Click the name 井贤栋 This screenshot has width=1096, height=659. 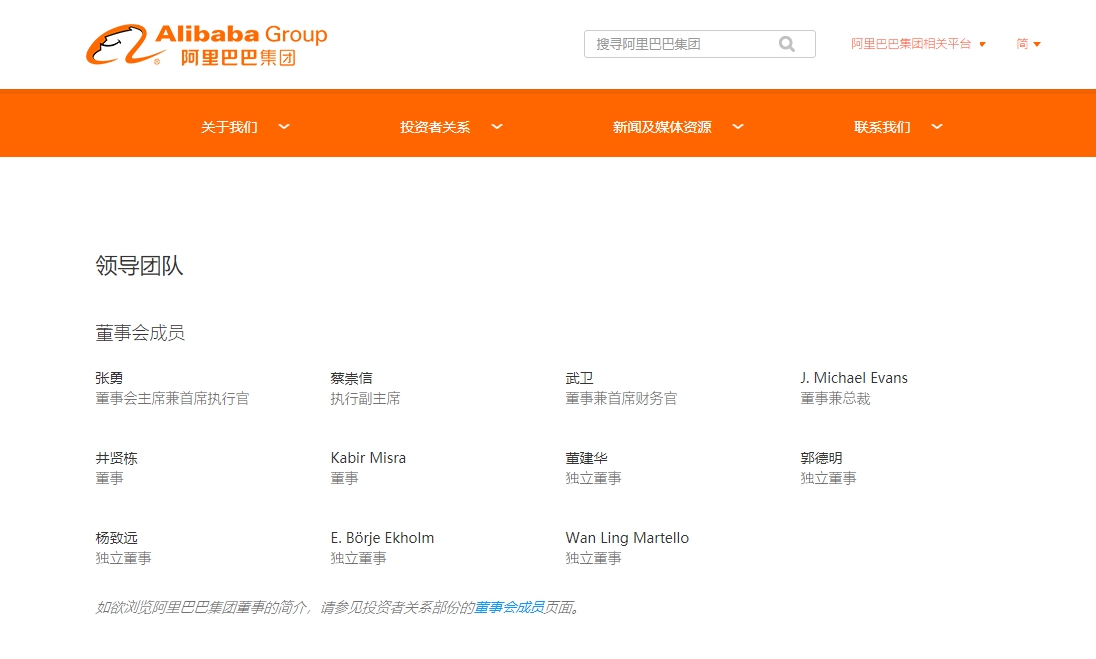point(117,458)
